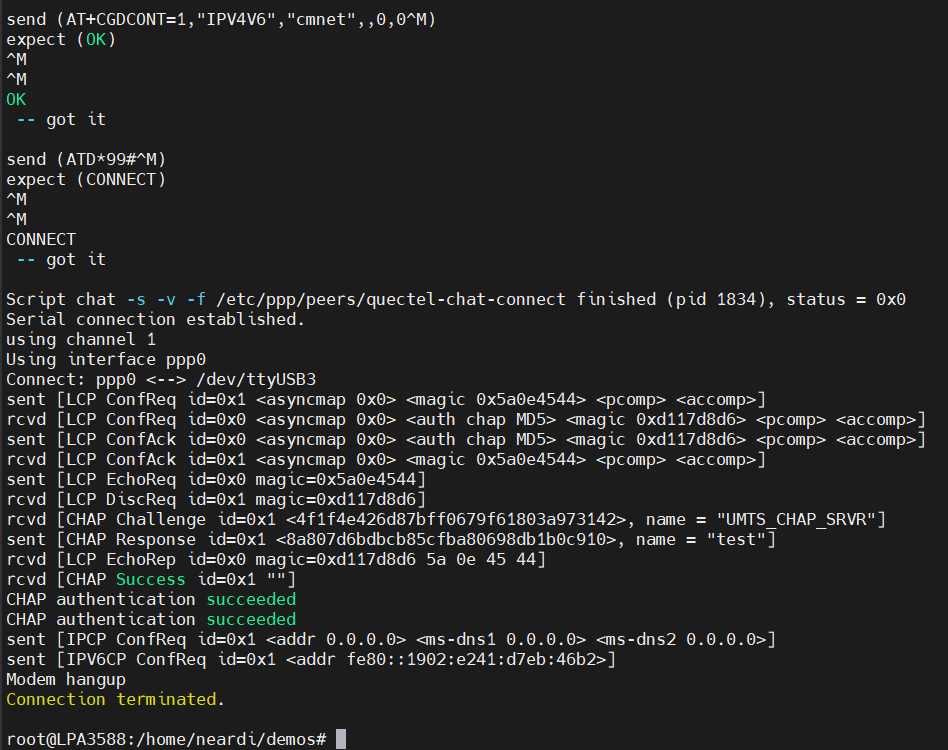Click the 'using channel 1' line

click(x=81, y=340)
